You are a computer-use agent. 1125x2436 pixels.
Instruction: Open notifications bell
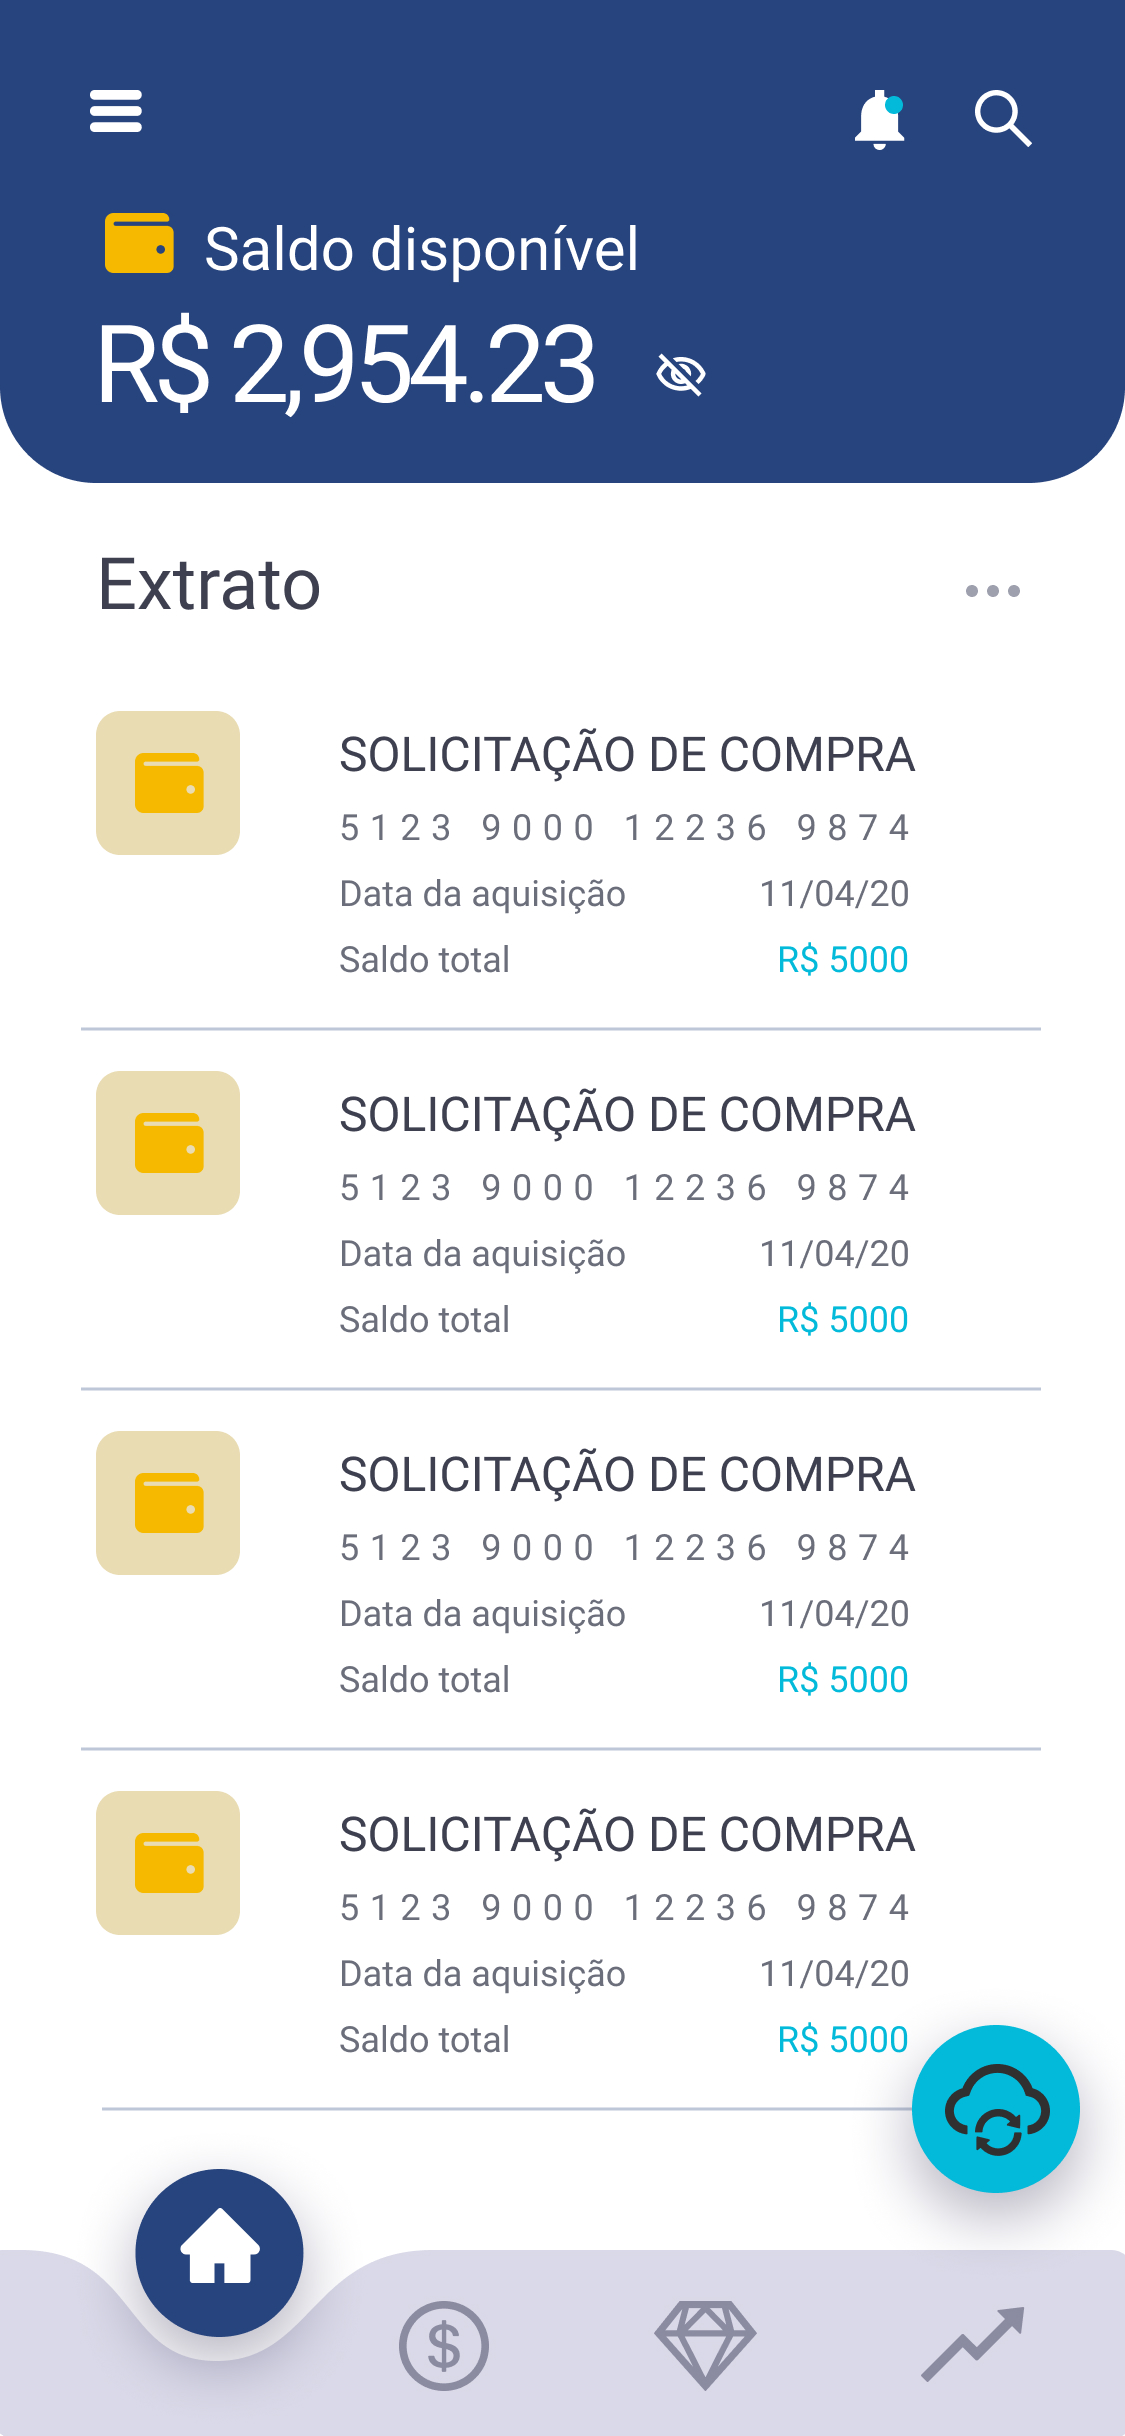point(879,119)
